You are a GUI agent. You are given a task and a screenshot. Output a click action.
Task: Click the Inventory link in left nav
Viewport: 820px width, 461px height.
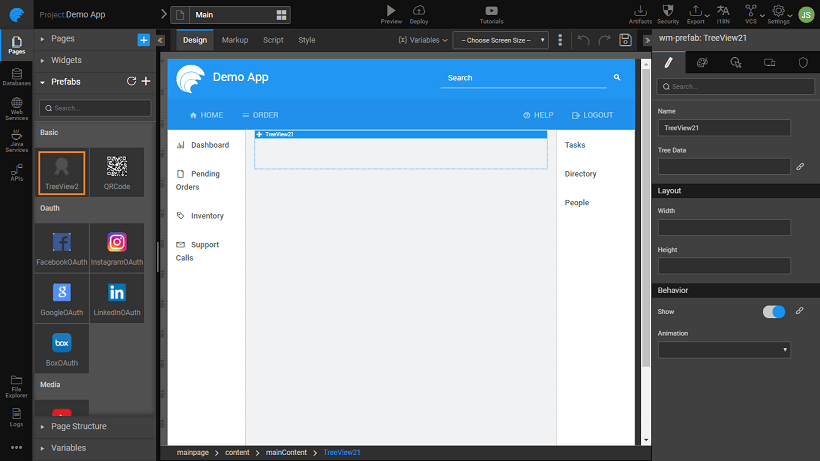(207, 216)
